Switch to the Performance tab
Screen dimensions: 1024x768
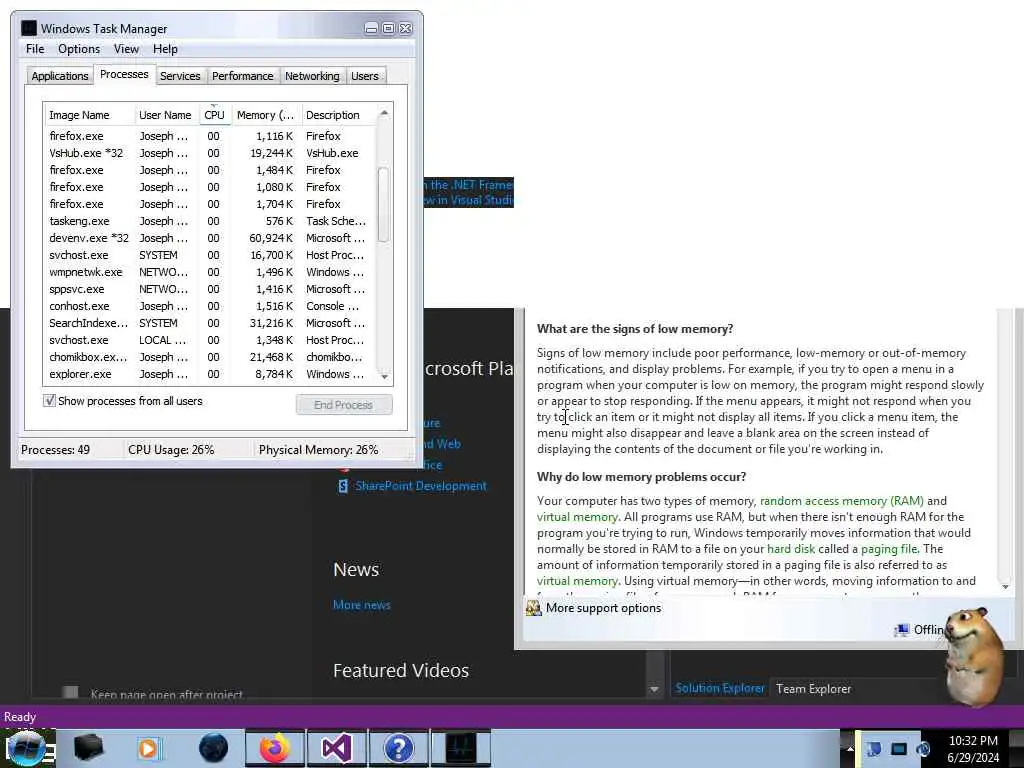(x=242, y=76)
